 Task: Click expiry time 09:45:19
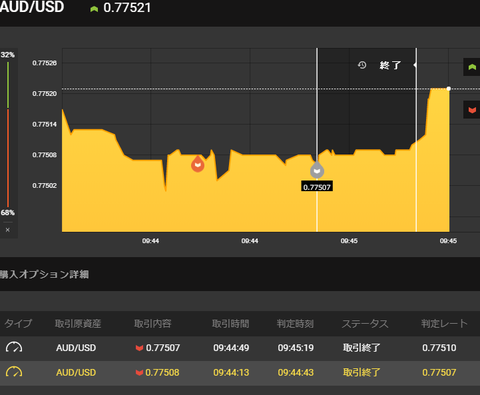[x=296, y=348]
